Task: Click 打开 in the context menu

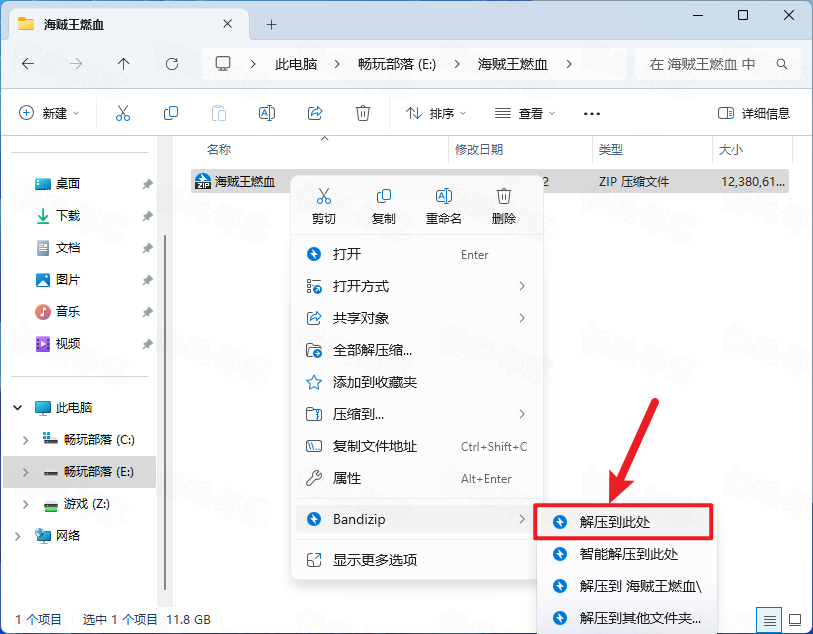Action: [x=417, y=255]
